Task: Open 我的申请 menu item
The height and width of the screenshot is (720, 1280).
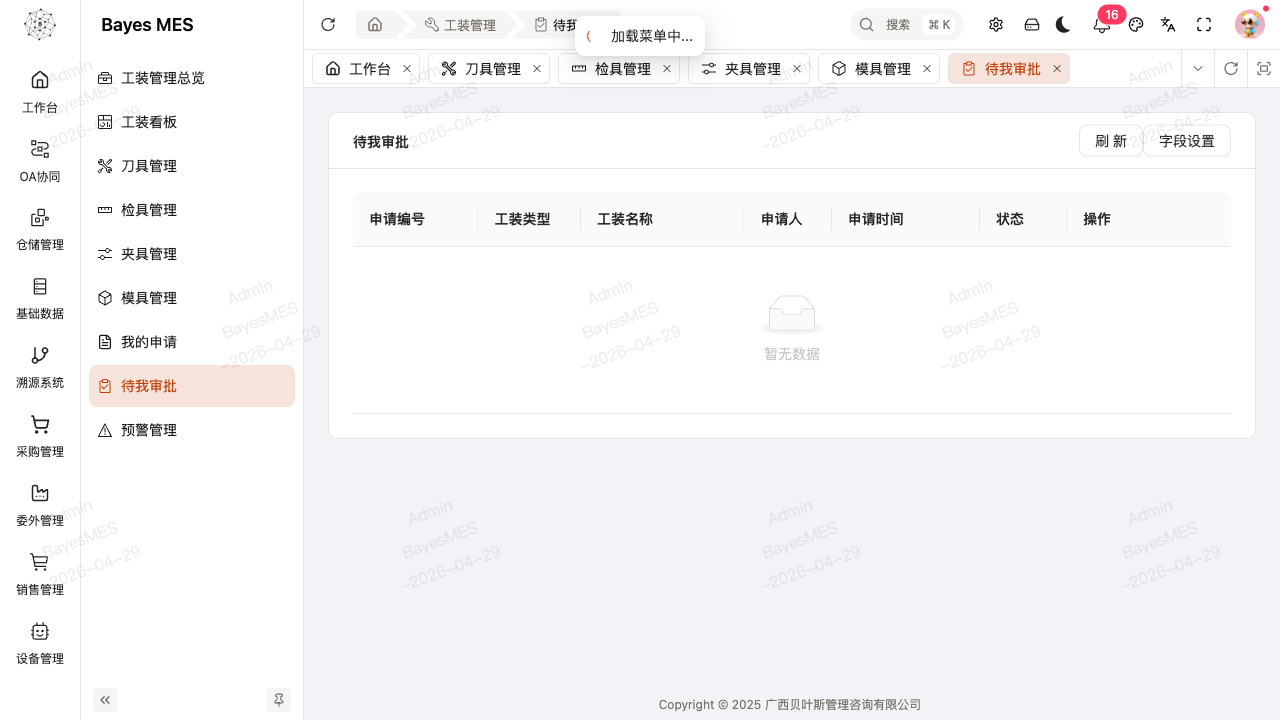Action: pos(192,342)
